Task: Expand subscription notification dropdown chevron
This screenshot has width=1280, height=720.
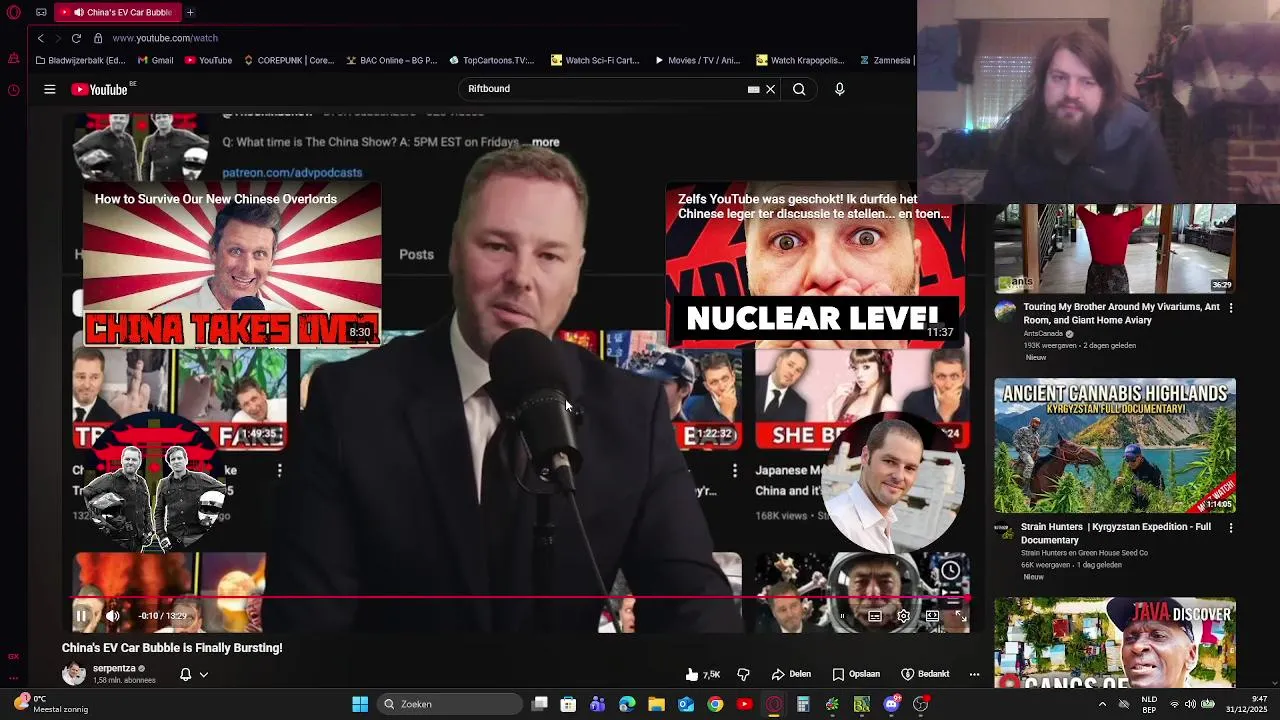Action: click(x=203, y=674)
